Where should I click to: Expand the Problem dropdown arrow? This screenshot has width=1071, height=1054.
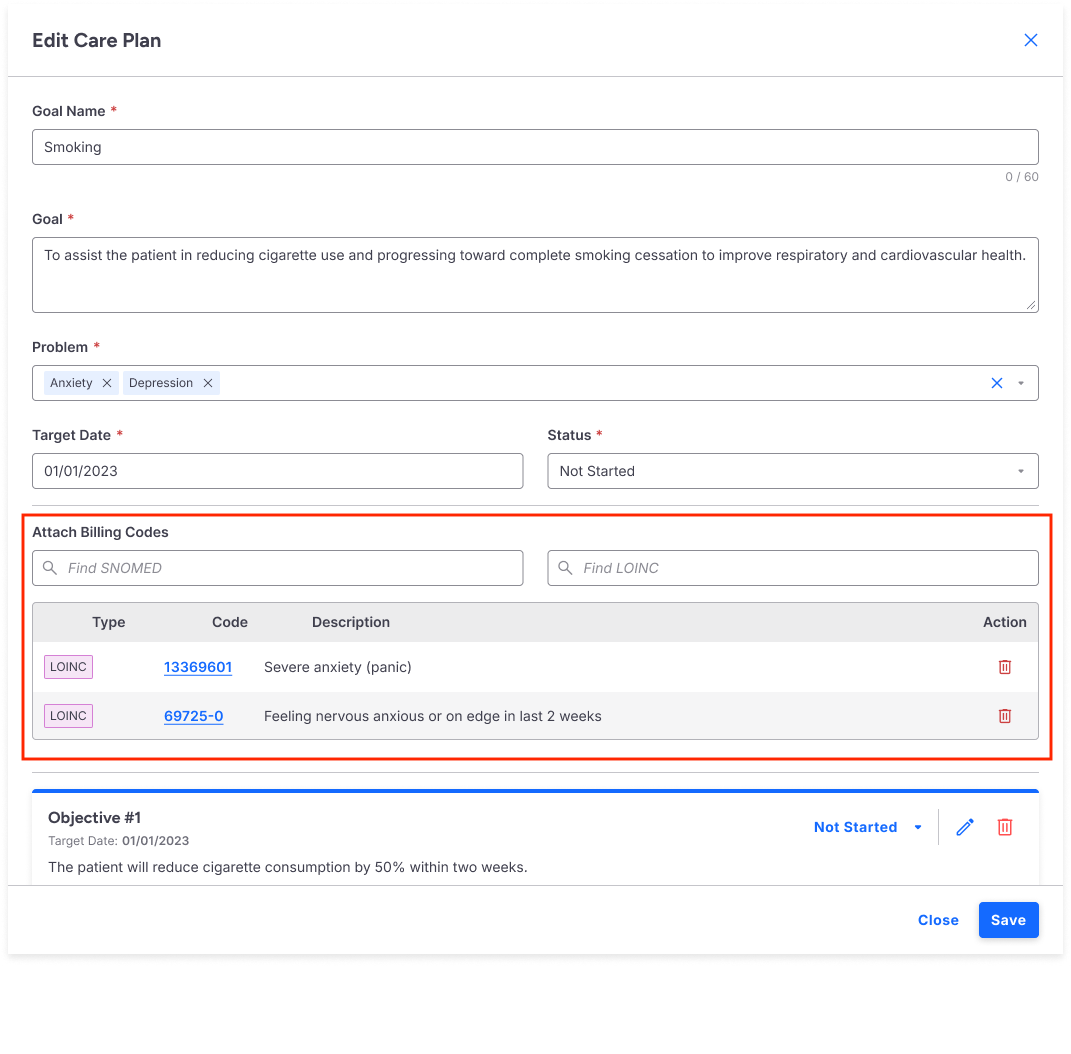click(x=1021, y=383)
